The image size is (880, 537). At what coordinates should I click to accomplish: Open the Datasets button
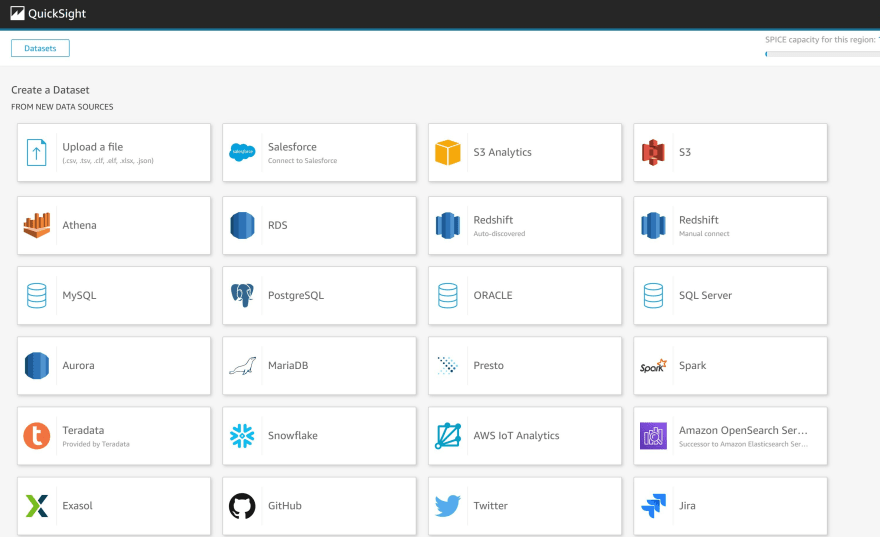40,48
